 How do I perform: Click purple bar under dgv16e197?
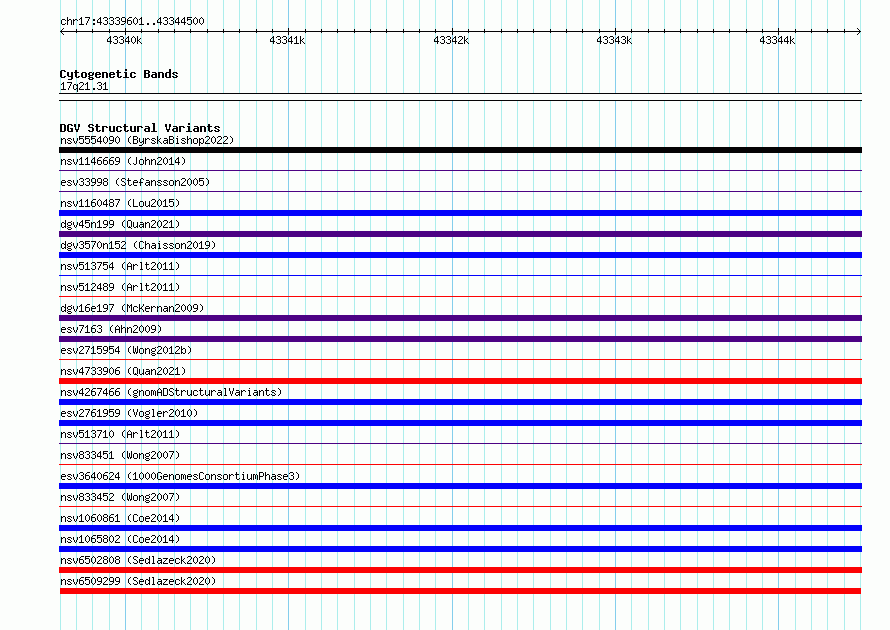460,318
